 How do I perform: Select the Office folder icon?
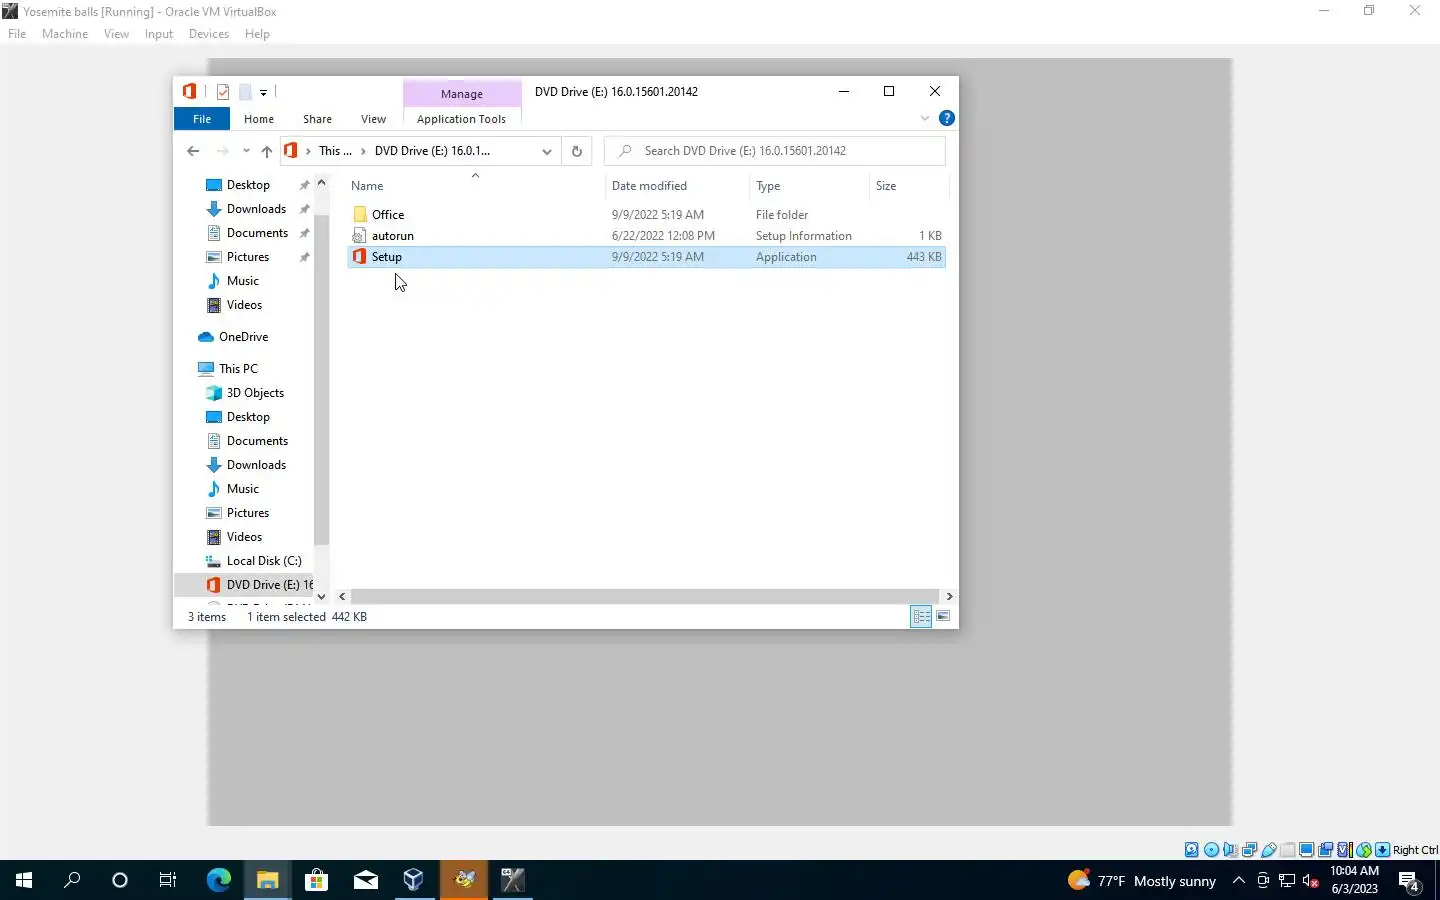(360, 214)
